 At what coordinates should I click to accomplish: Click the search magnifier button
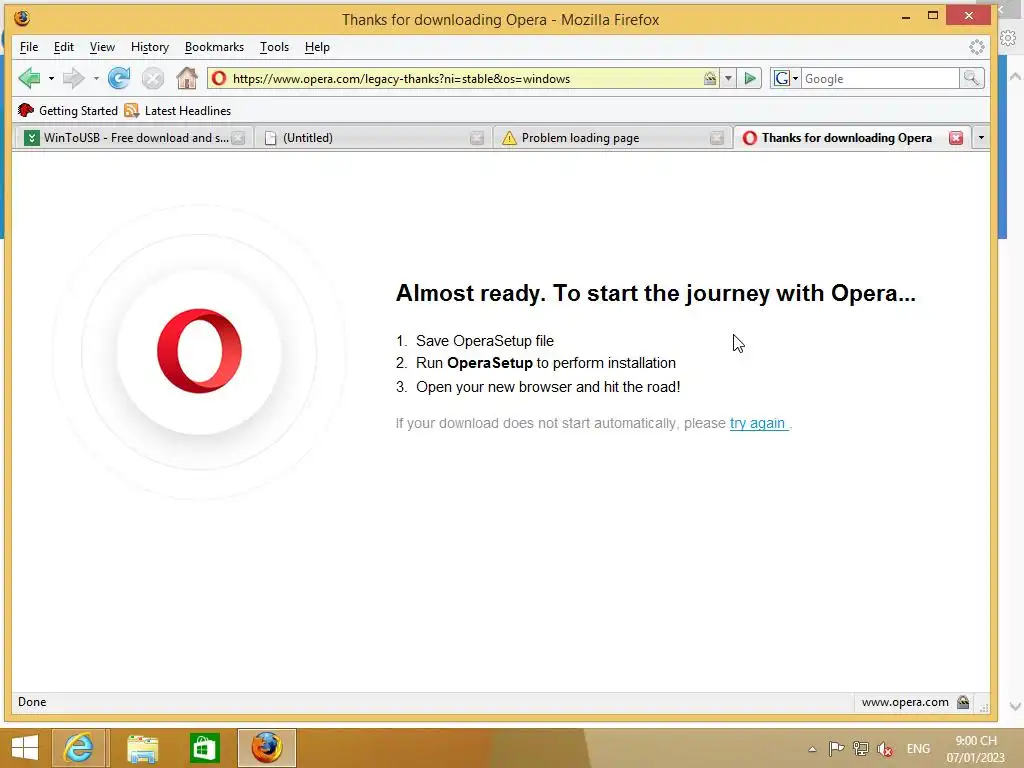click(x=971, y=78)
